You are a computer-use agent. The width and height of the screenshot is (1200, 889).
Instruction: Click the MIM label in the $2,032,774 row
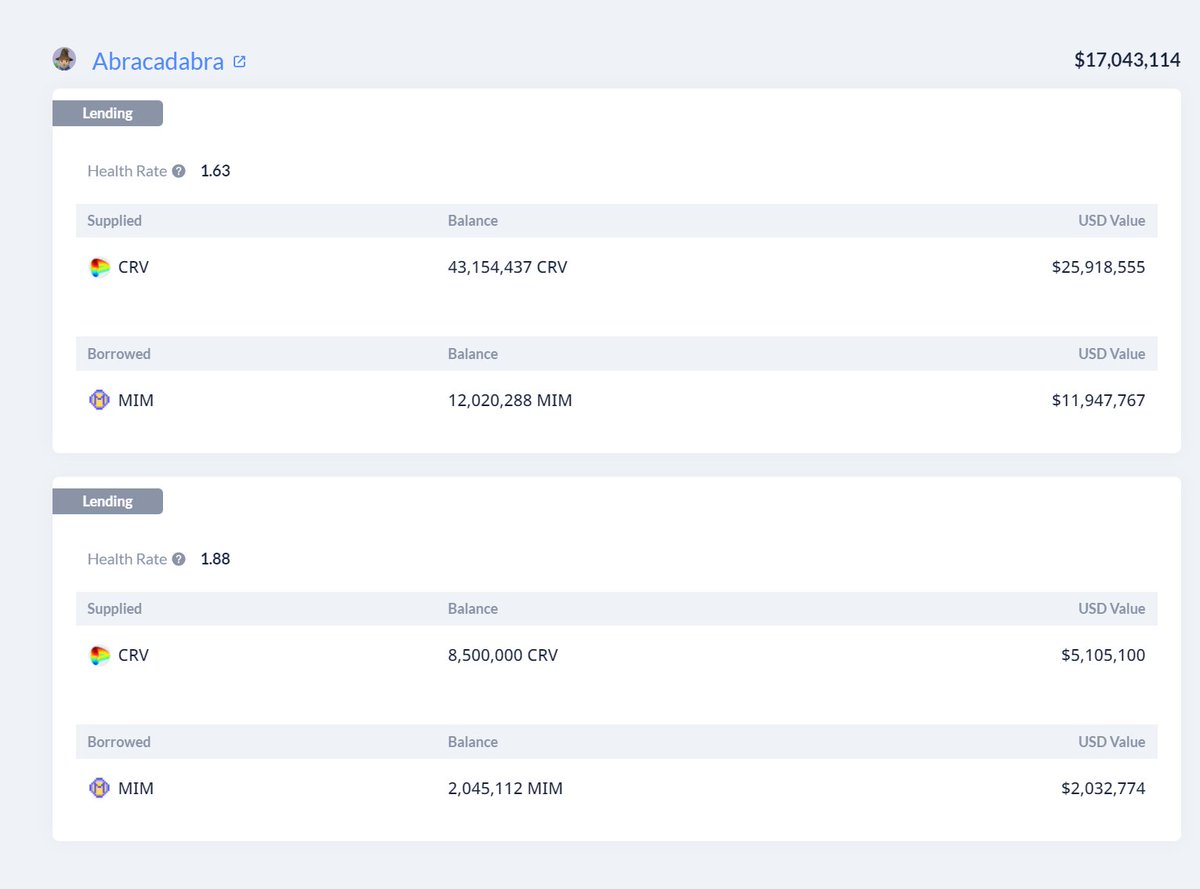(136, 789)
